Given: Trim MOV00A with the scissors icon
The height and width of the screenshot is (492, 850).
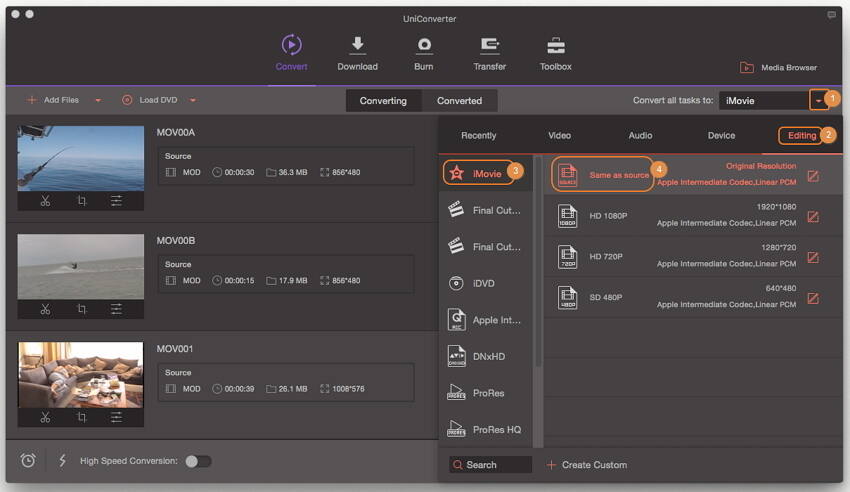Looking at the screenshot, I should [46, 201].
